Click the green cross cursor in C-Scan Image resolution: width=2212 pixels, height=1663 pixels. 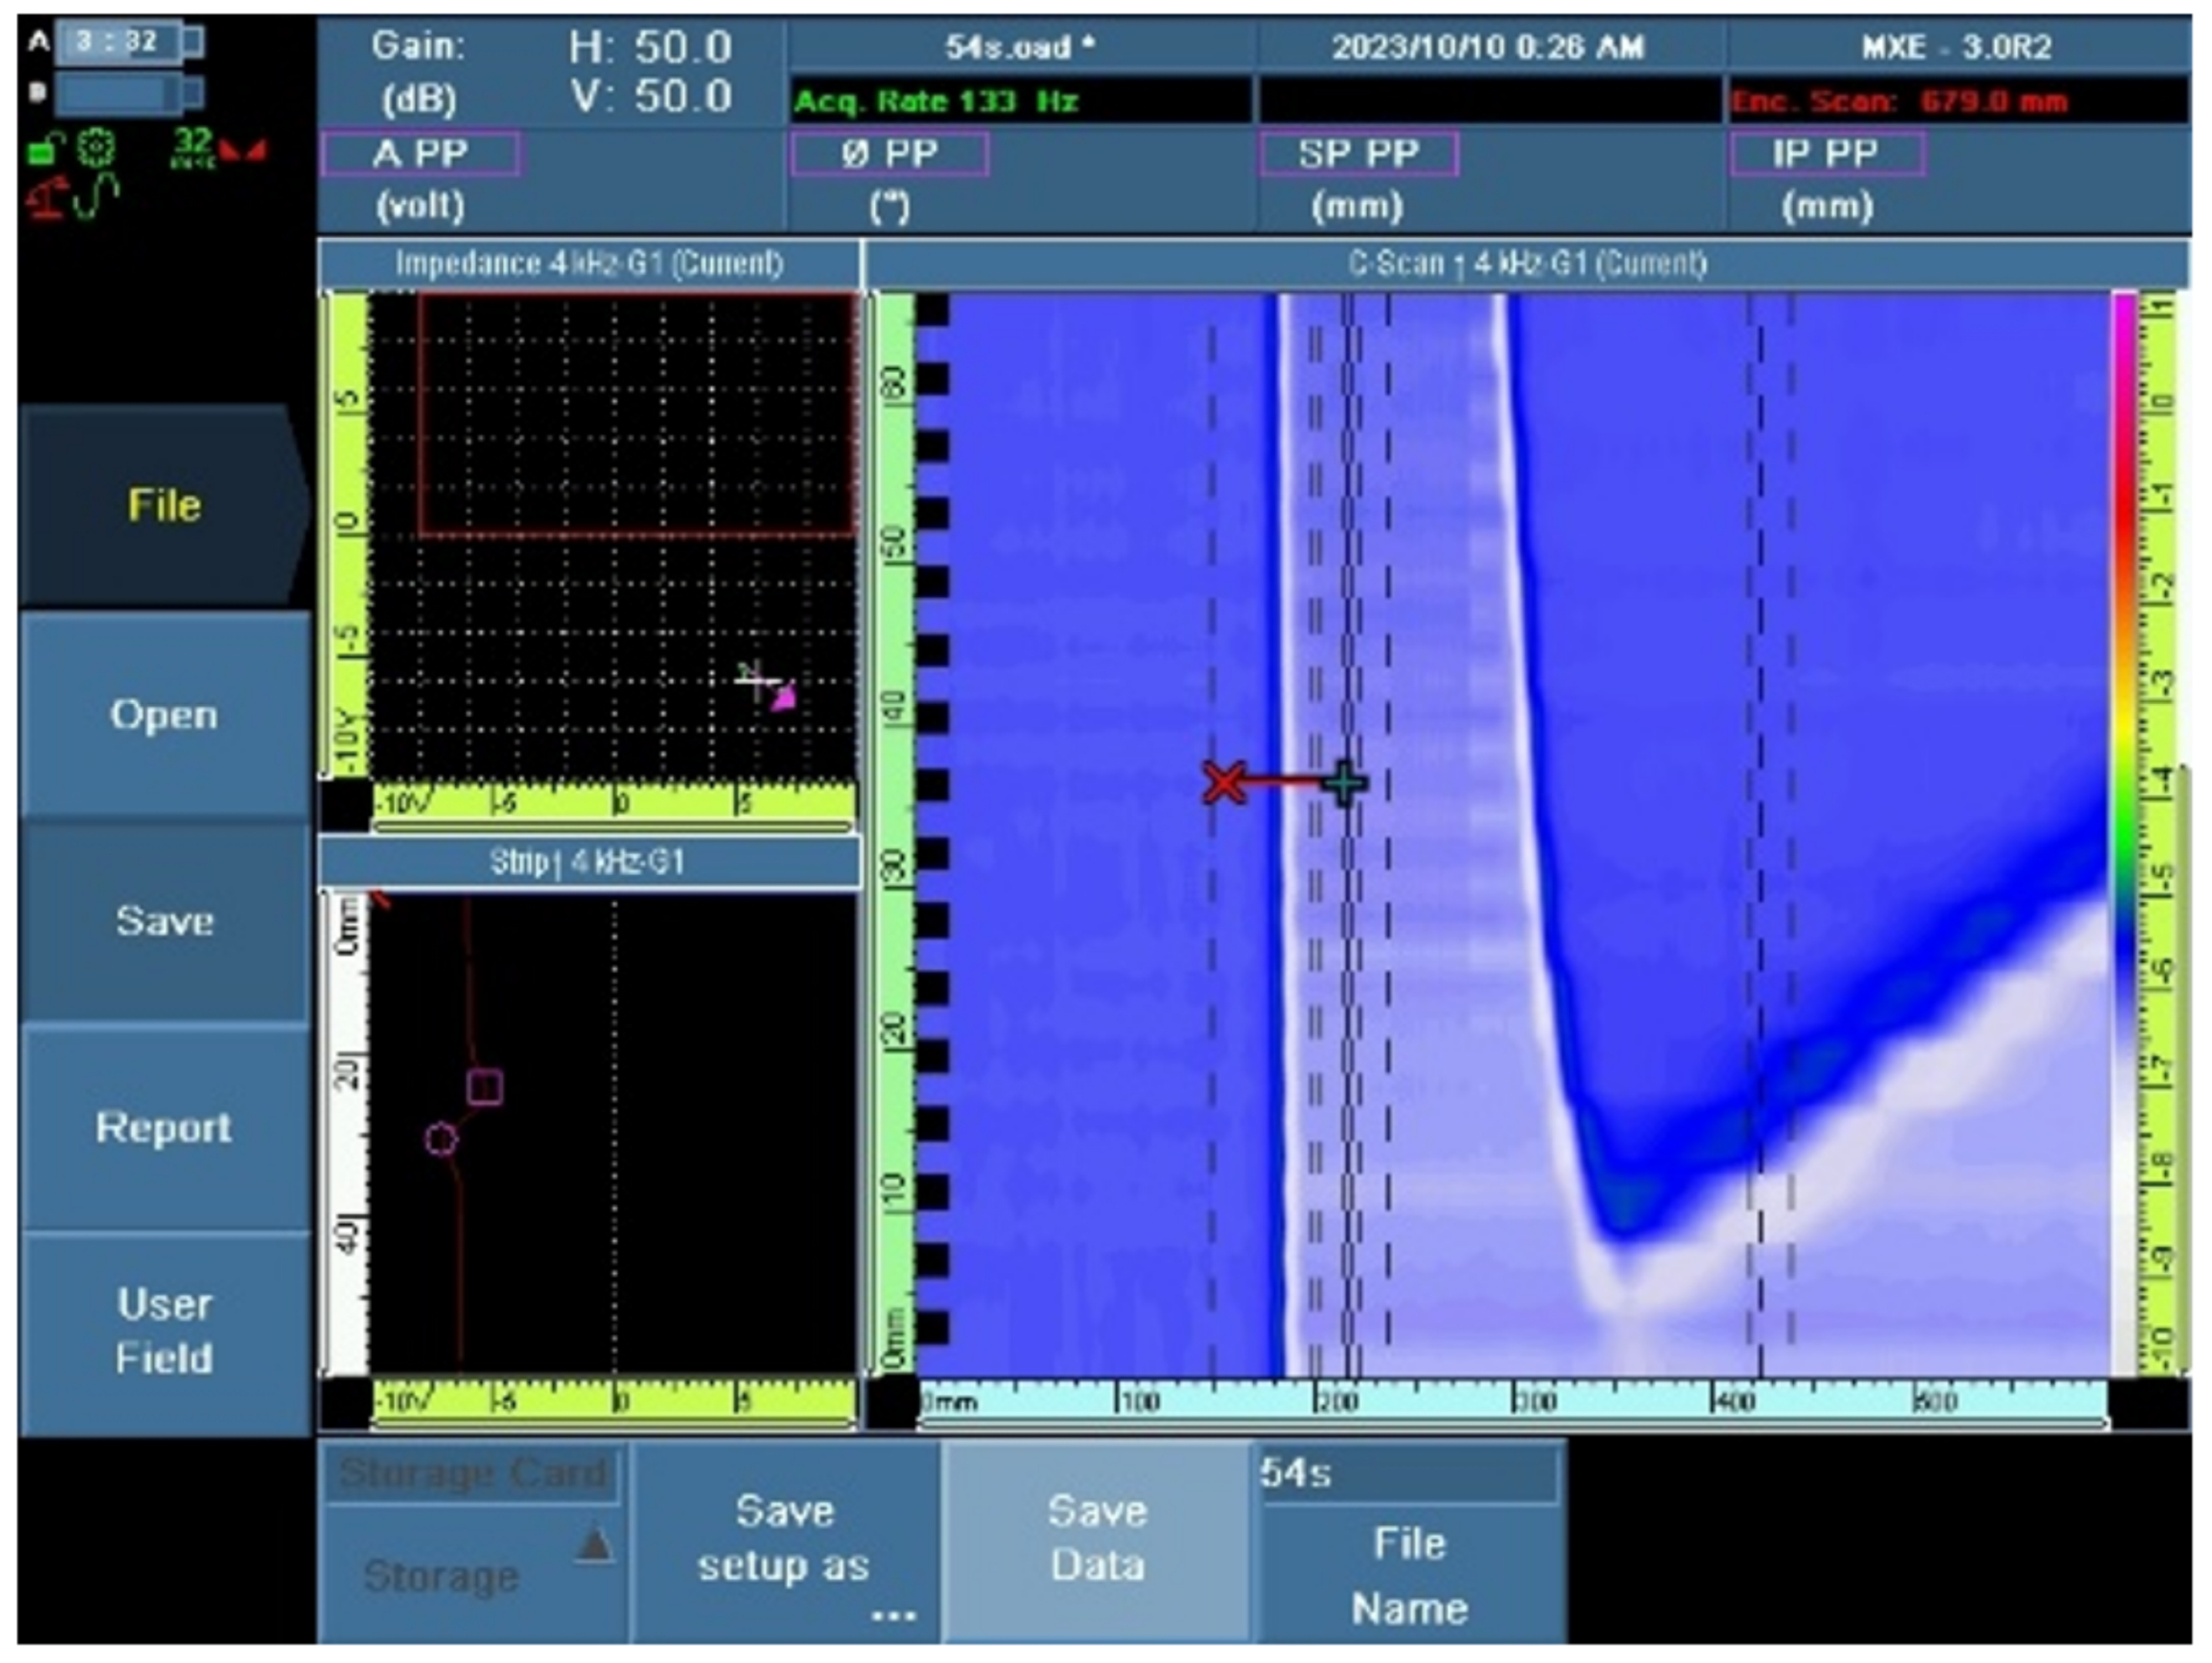pos(1344,783)
